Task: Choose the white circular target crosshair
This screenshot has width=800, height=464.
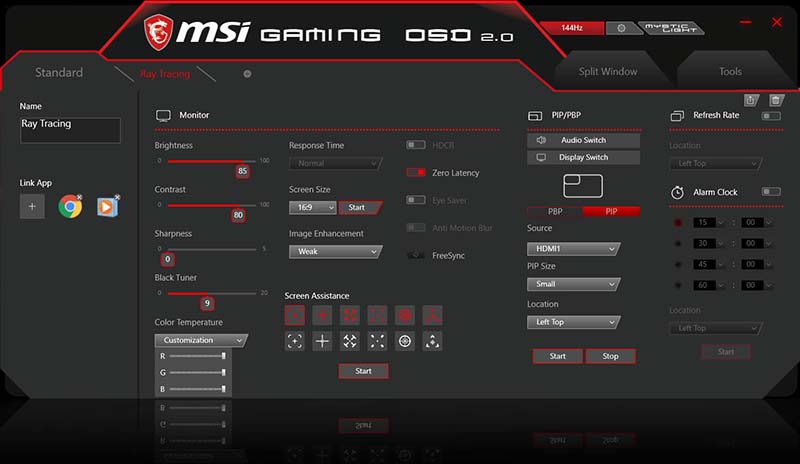Action: 405,341
